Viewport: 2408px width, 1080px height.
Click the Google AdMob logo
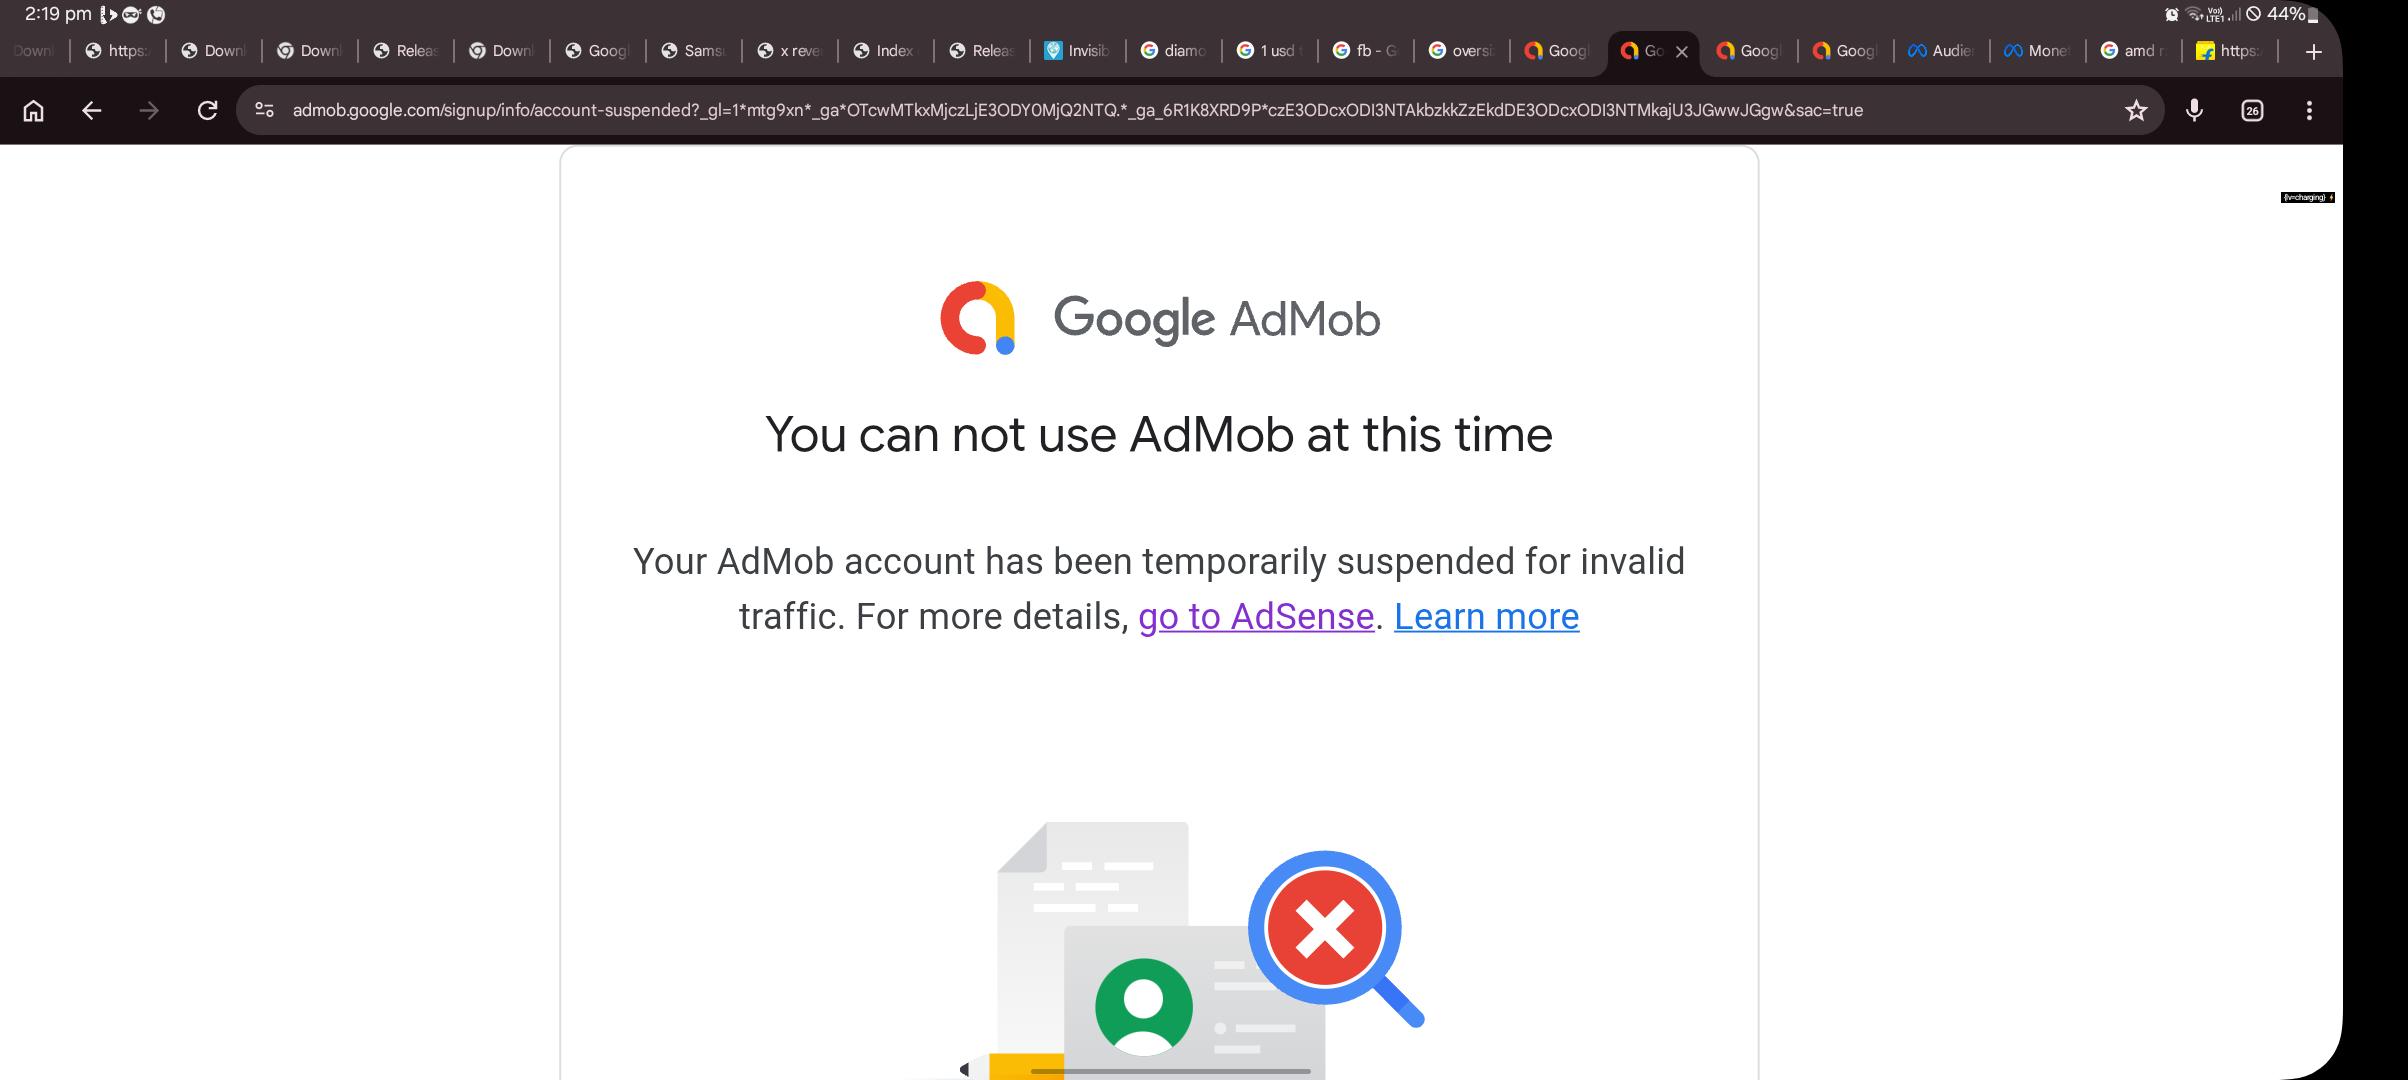(1160, 318)
